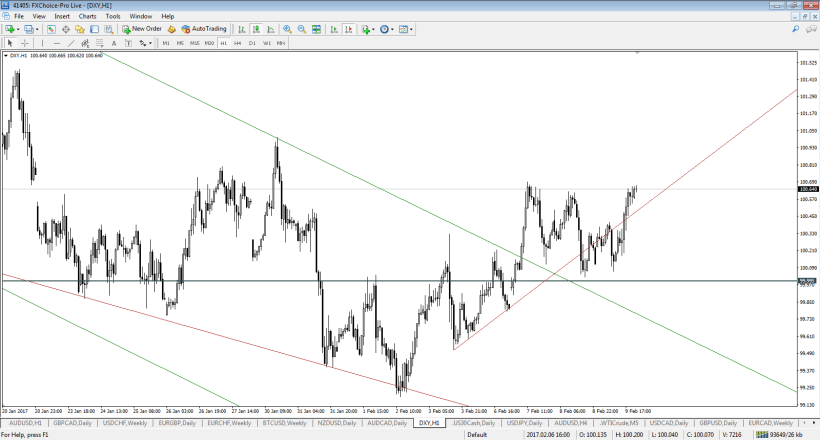Screen dimensions: 820x440
Task: Select the MN timeframe button
Action: click(x=281, y=43)
